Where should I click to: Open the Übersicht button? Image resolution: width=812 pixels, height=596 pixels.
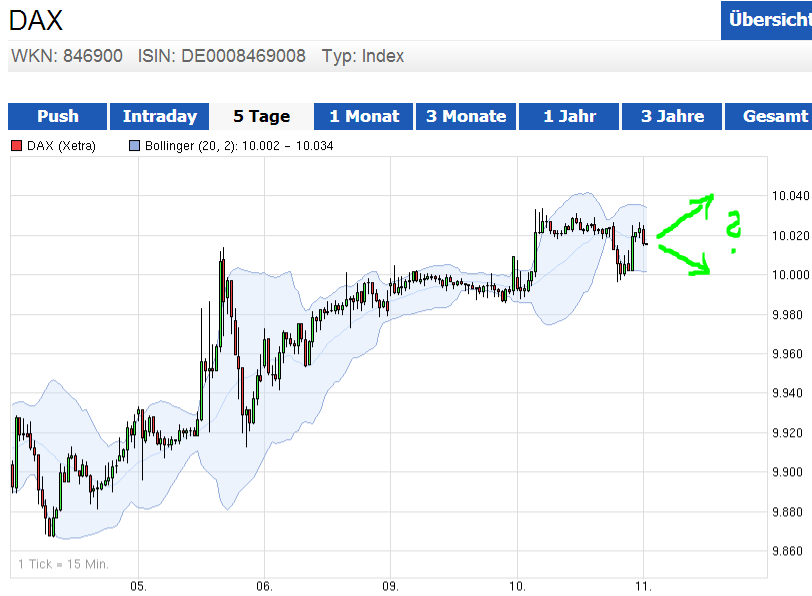coord(766,20)
